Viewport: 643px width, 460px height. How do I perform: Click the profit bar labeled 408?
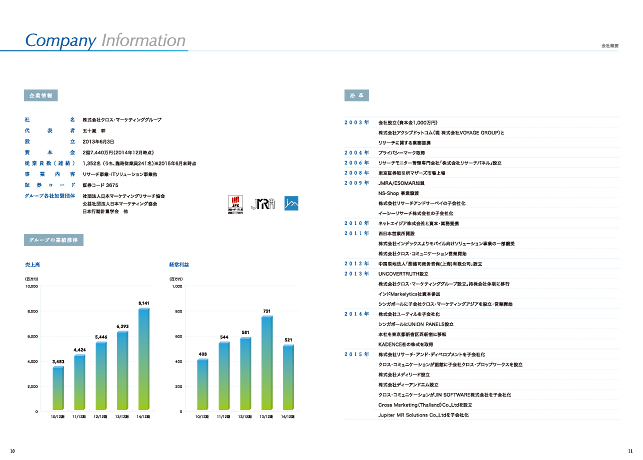(203, 384)
